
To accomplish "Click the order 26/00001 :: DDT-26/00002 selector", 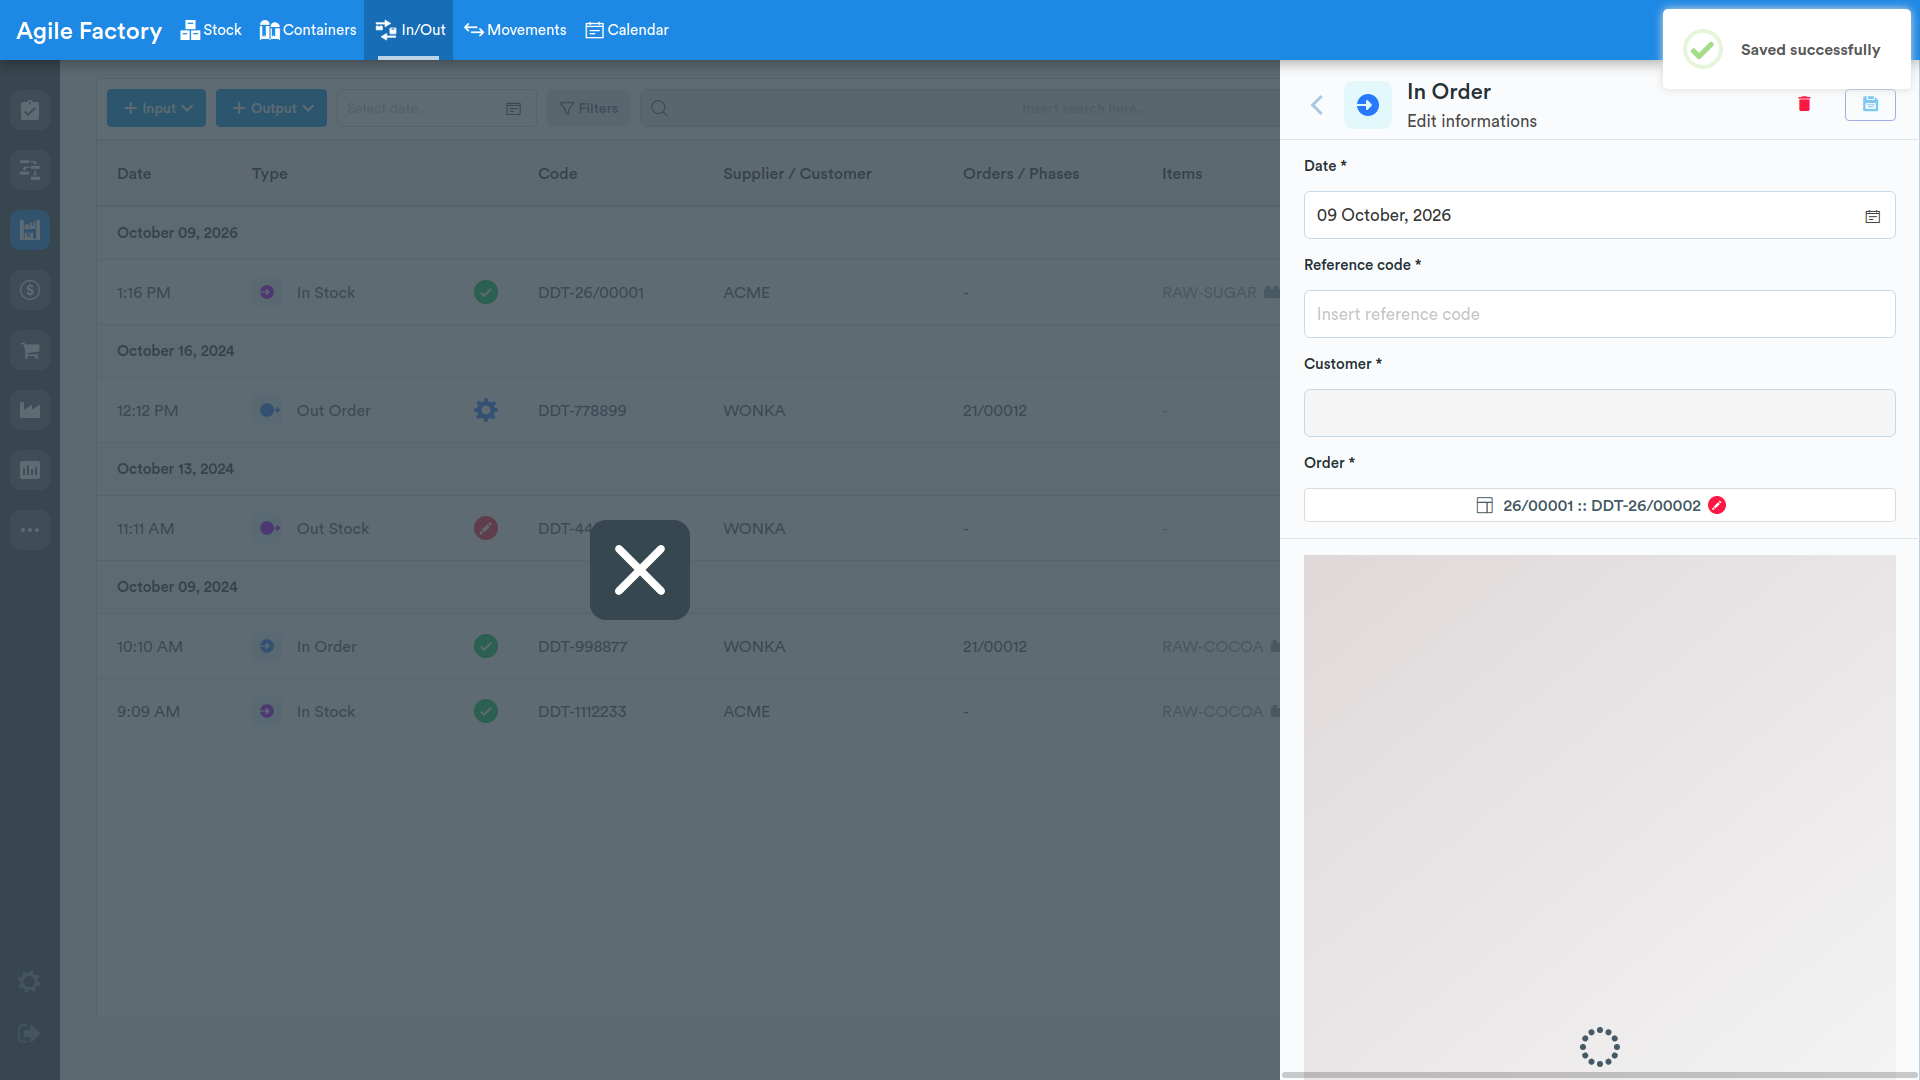I will point(1599,505).
